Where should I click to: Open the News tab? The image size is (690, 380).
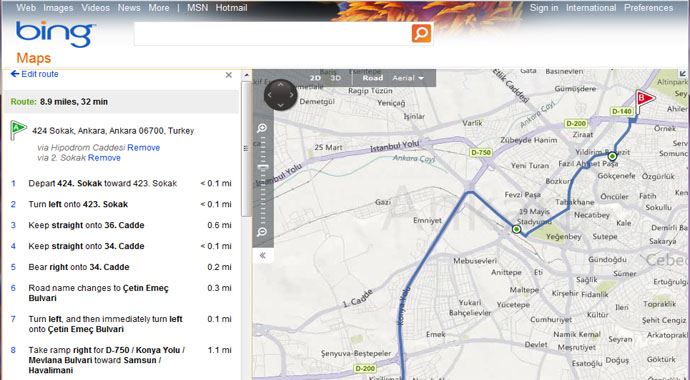click(x=129, y=7)
